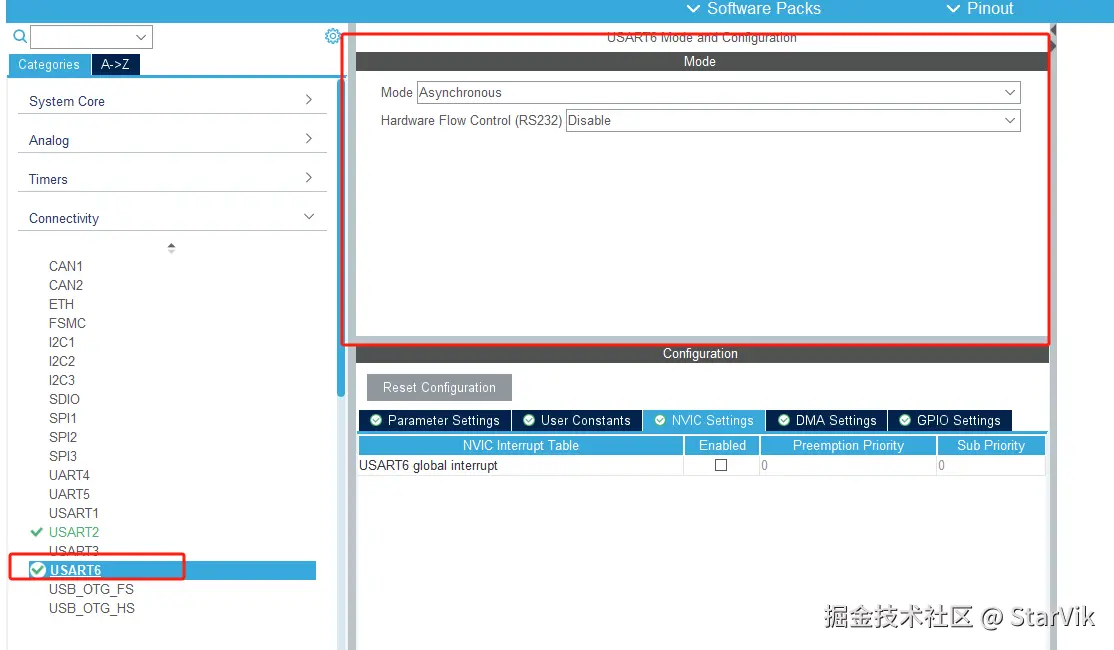Select CAN1 in peripheral list
1114x650 pixels.
(x=65, y=266)
